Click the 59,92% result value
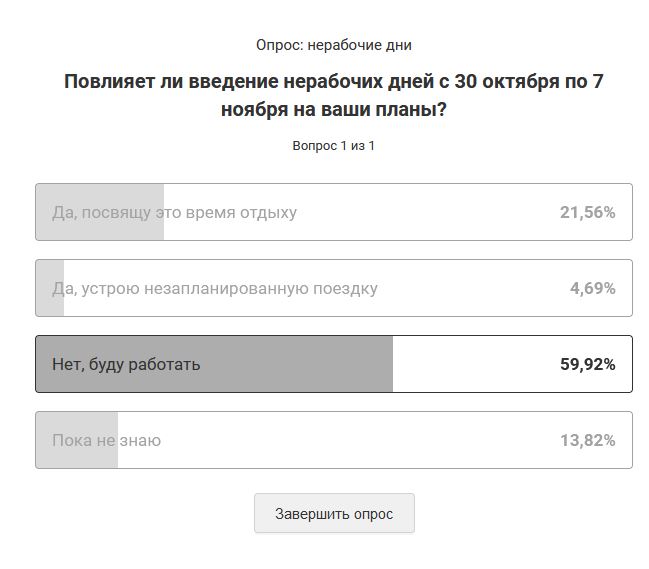 [x=587, y=364]
